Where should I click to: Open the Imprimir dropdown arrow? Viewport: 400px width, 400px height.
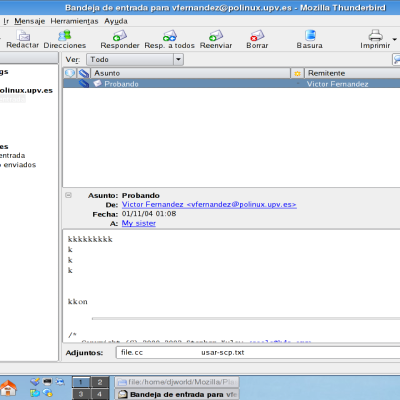point(395,39)
